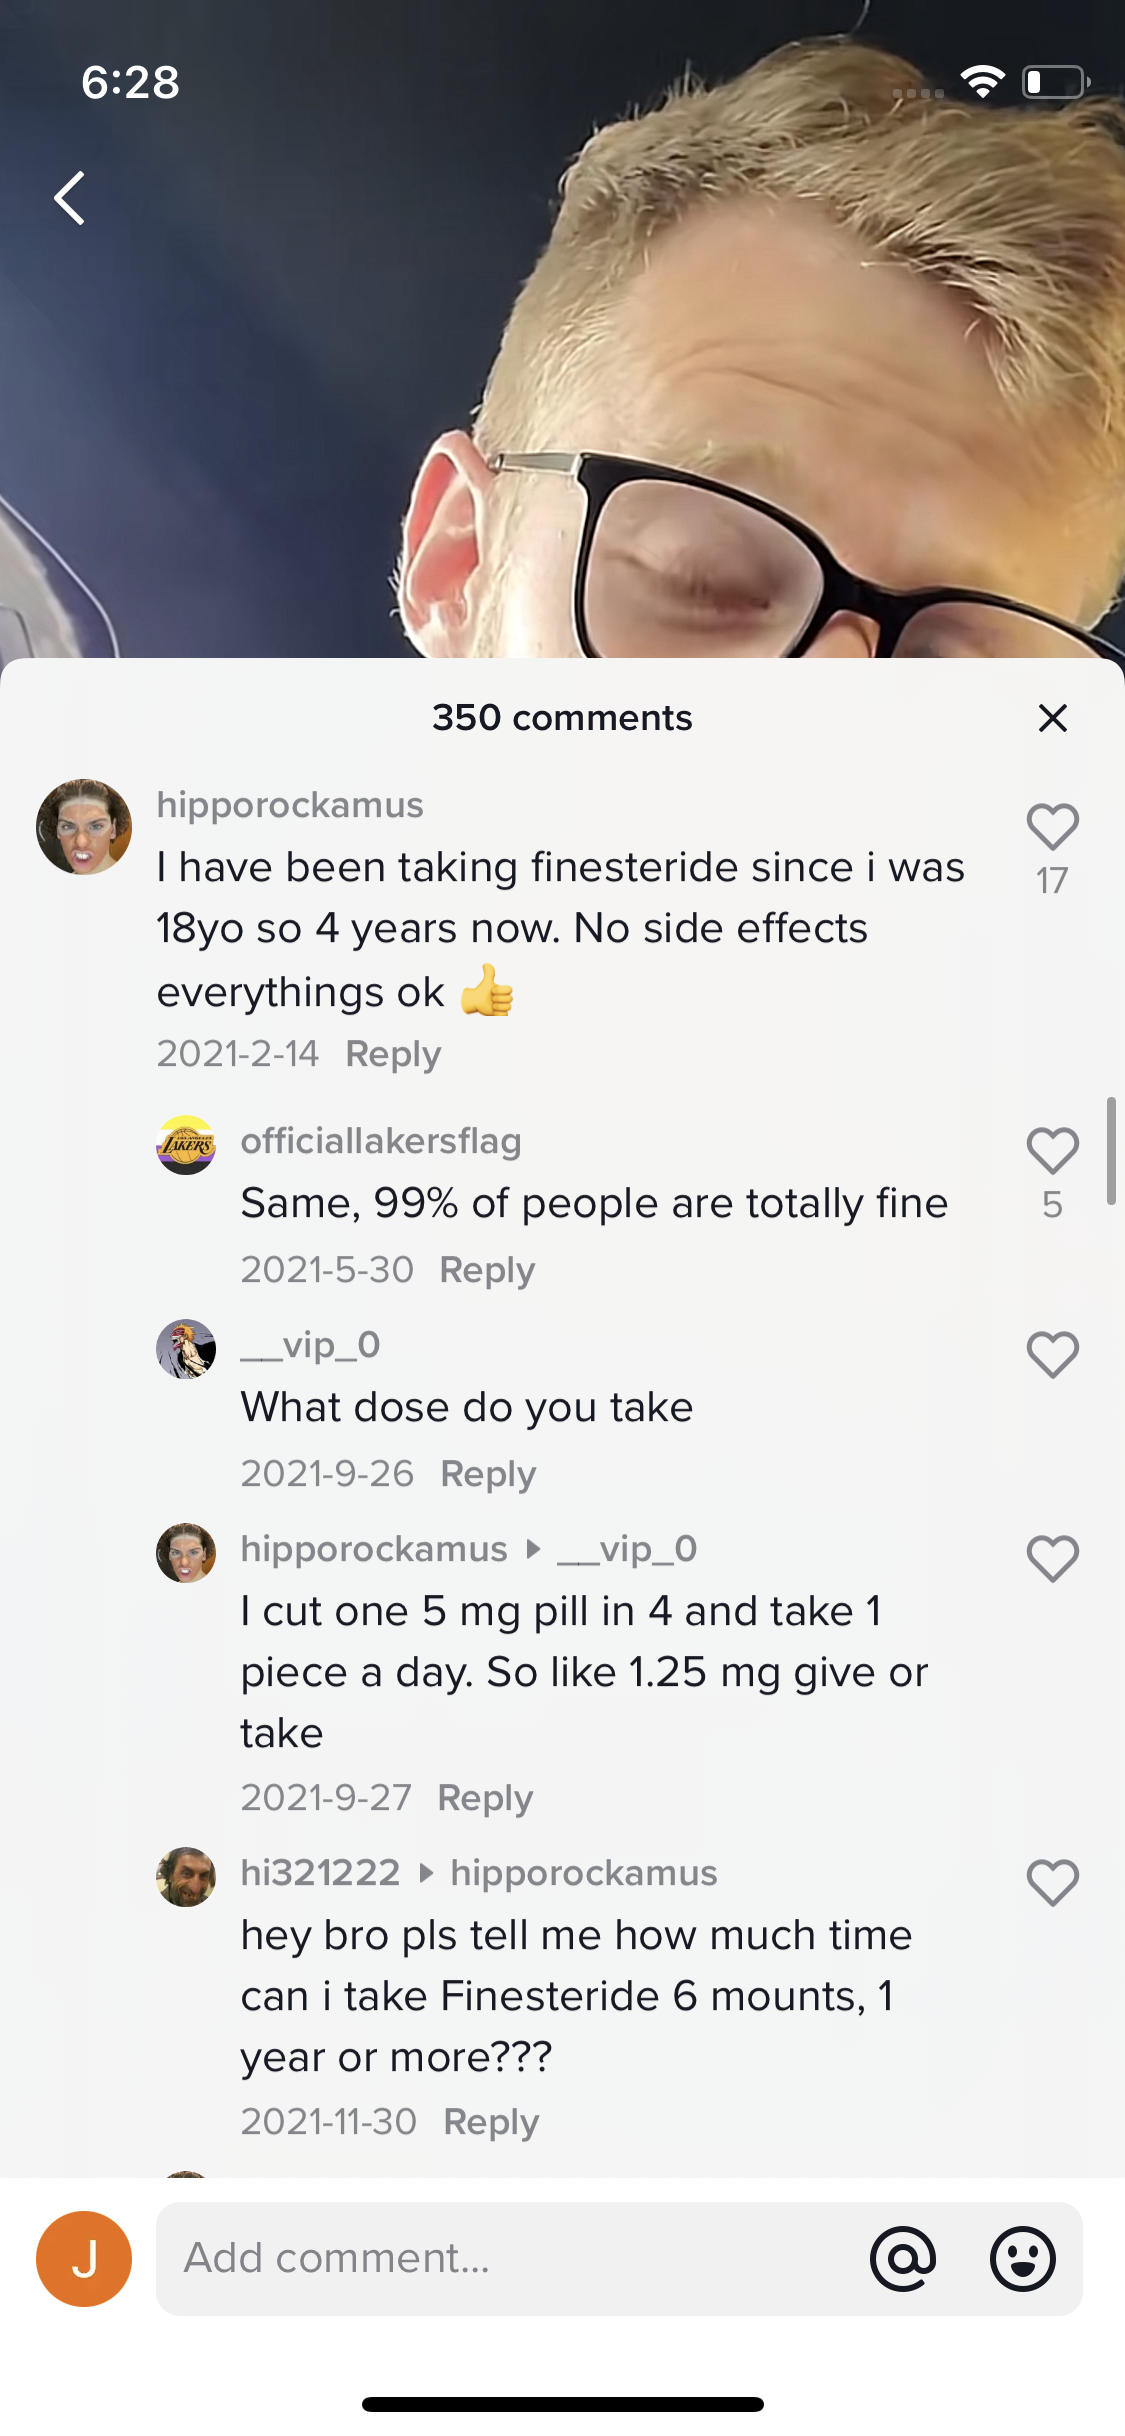The height and width of the screenshot is (2436, 1125).
Task: Tap the orange J profile avatar
Action: click(84, 2259)
